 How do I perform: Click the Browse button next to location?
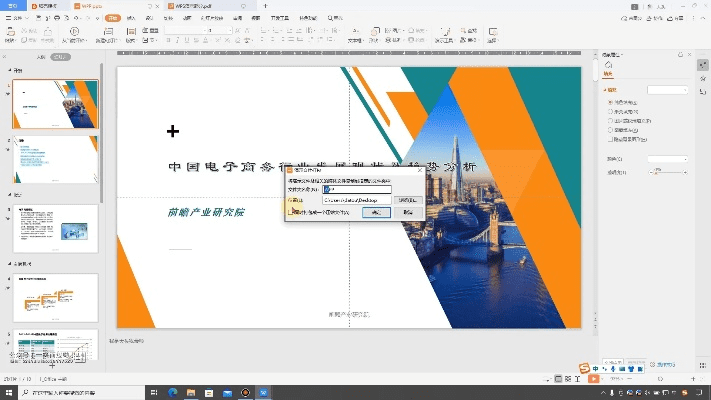pos(405,200)
